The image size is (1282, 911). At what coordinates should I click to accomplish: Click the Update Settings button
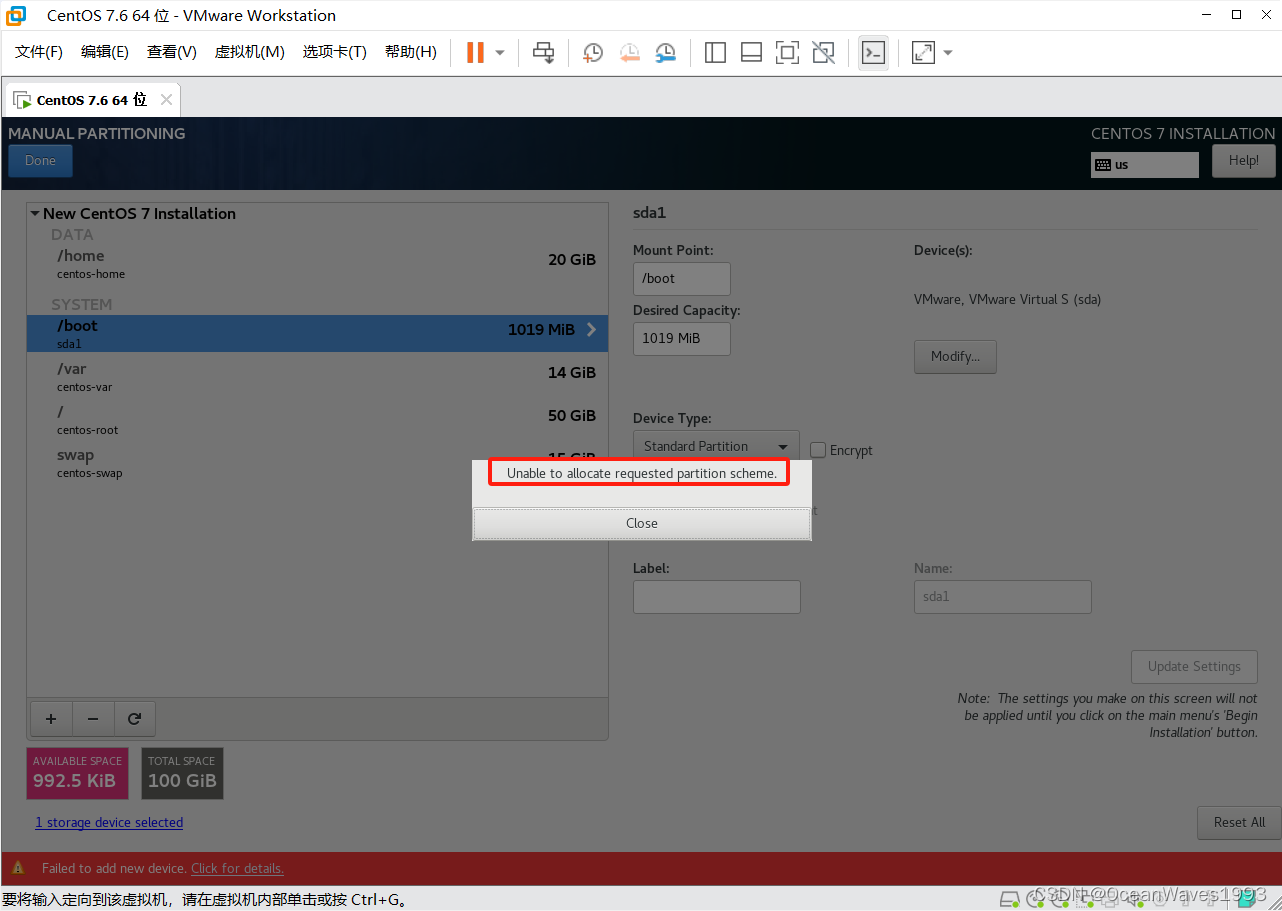(x=1194, y=667)
